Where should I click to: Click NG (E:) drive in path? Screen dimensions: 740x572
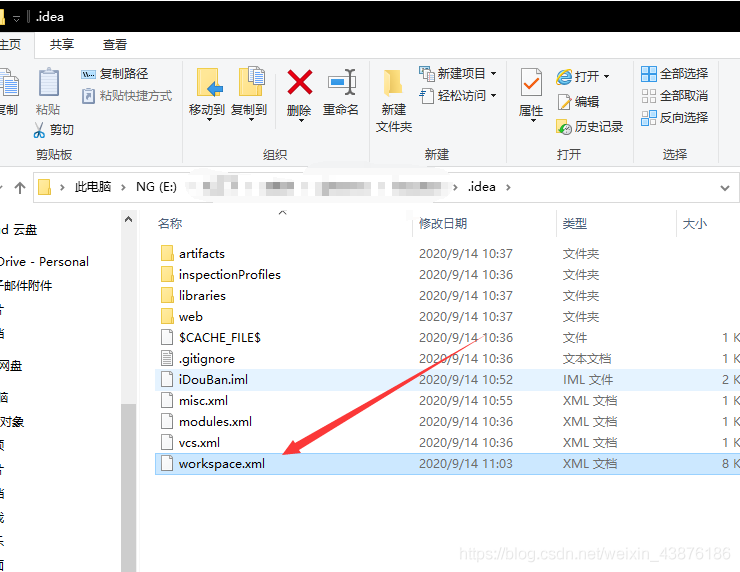(156, 187)
